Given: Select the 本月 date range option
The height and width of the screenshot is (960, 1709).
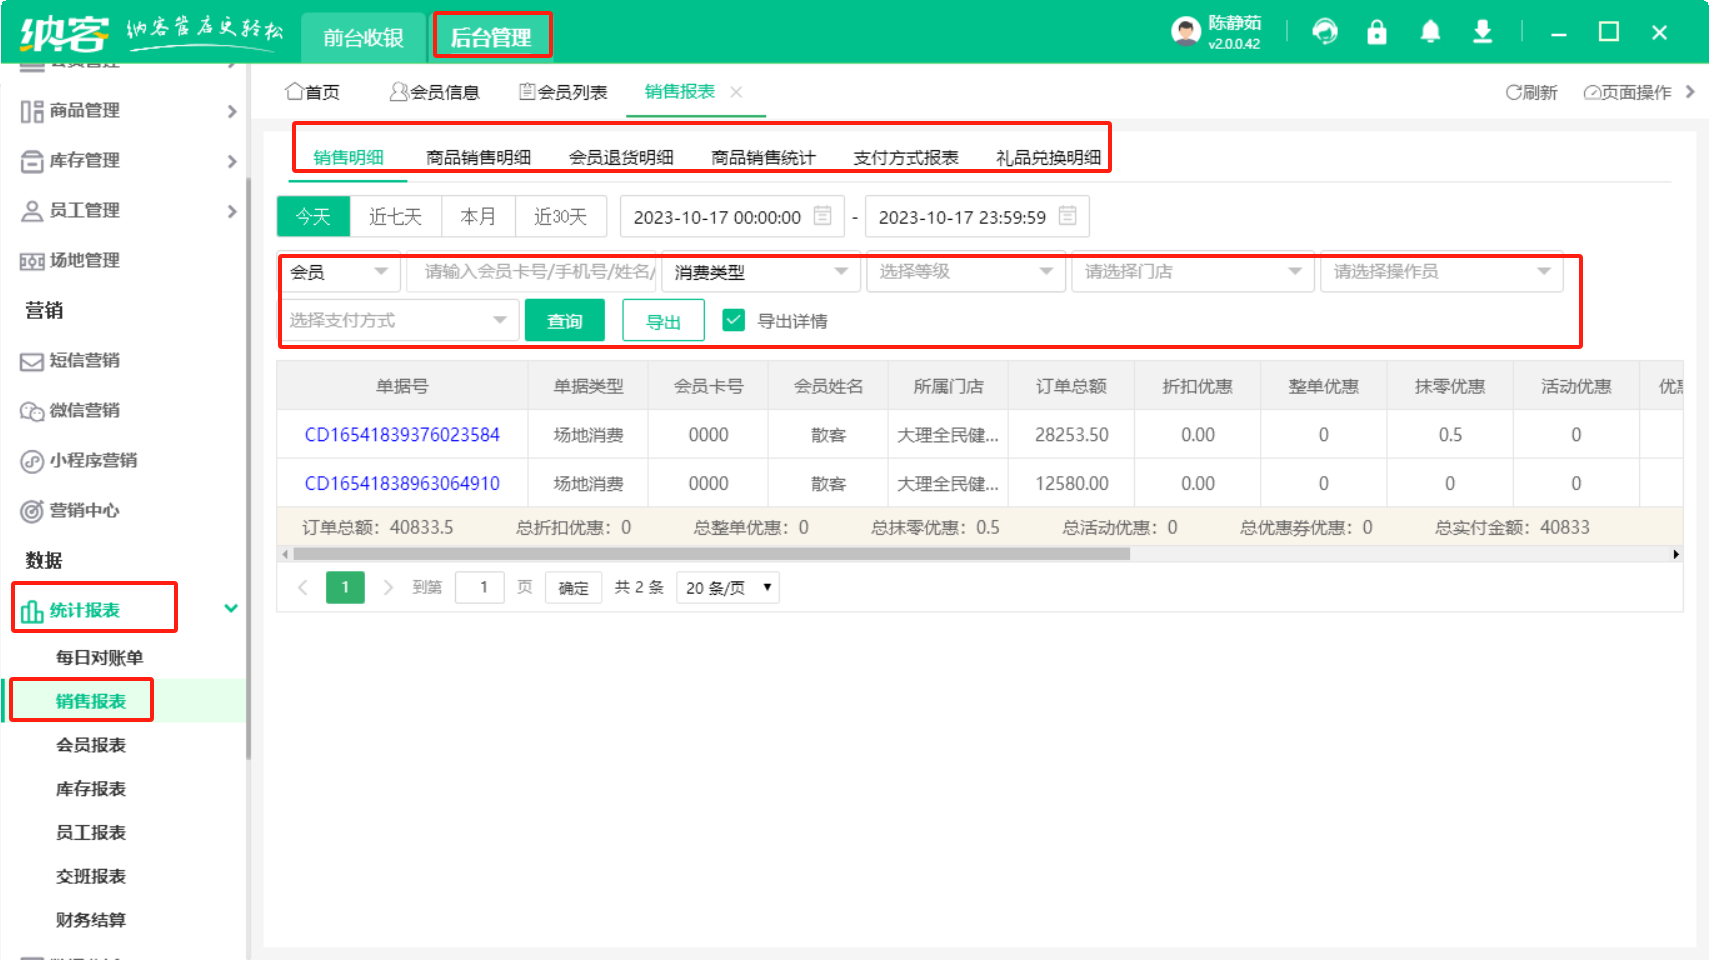Looking at the screenshot, I should click(x=477, y=217).
